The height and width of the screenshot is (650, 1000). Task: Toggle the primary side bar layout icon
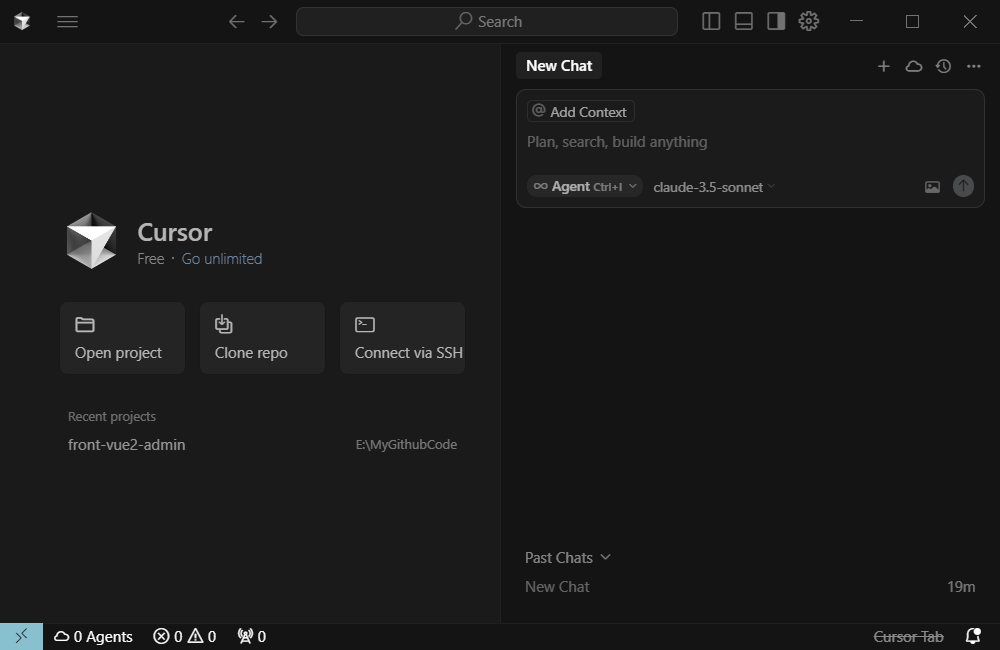(x=711, y=22)
